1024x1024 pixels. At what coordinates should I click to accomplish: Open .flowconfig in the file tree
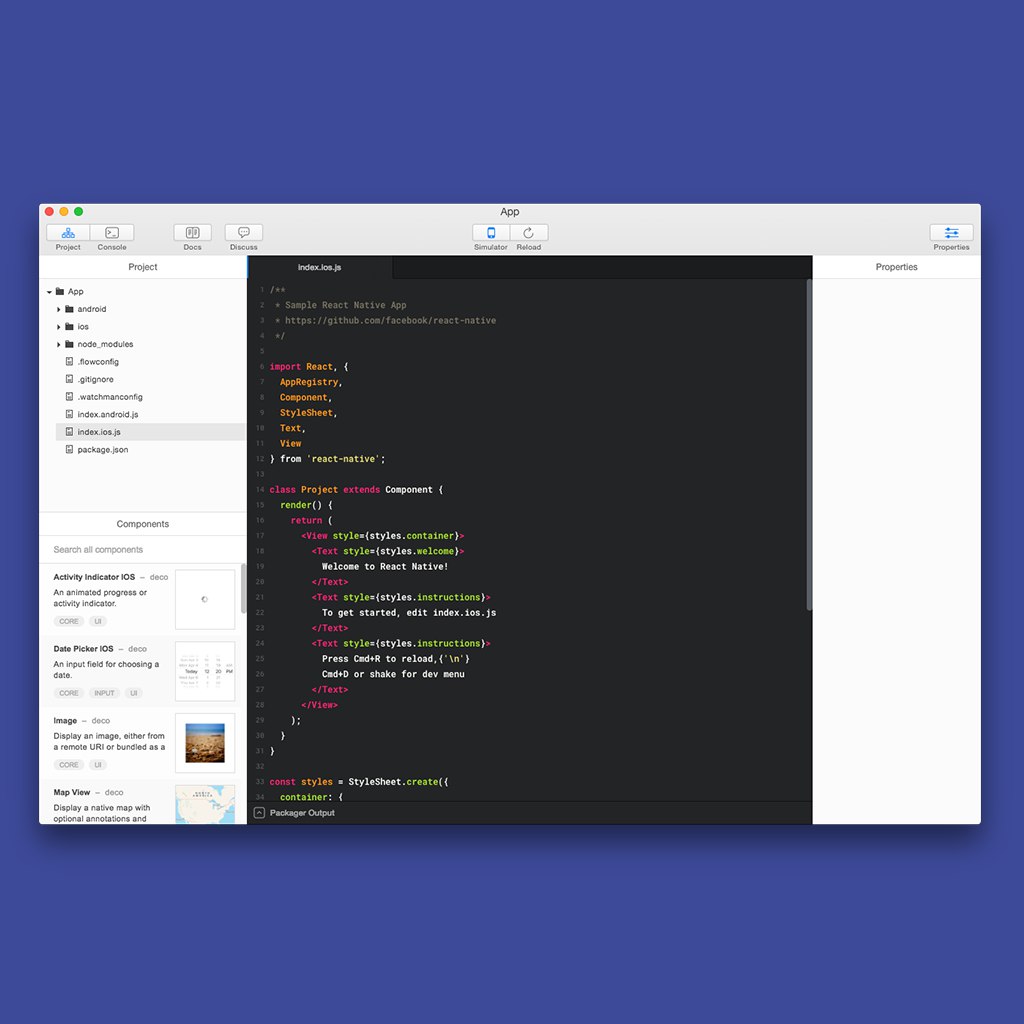click(x=98, y=362)
